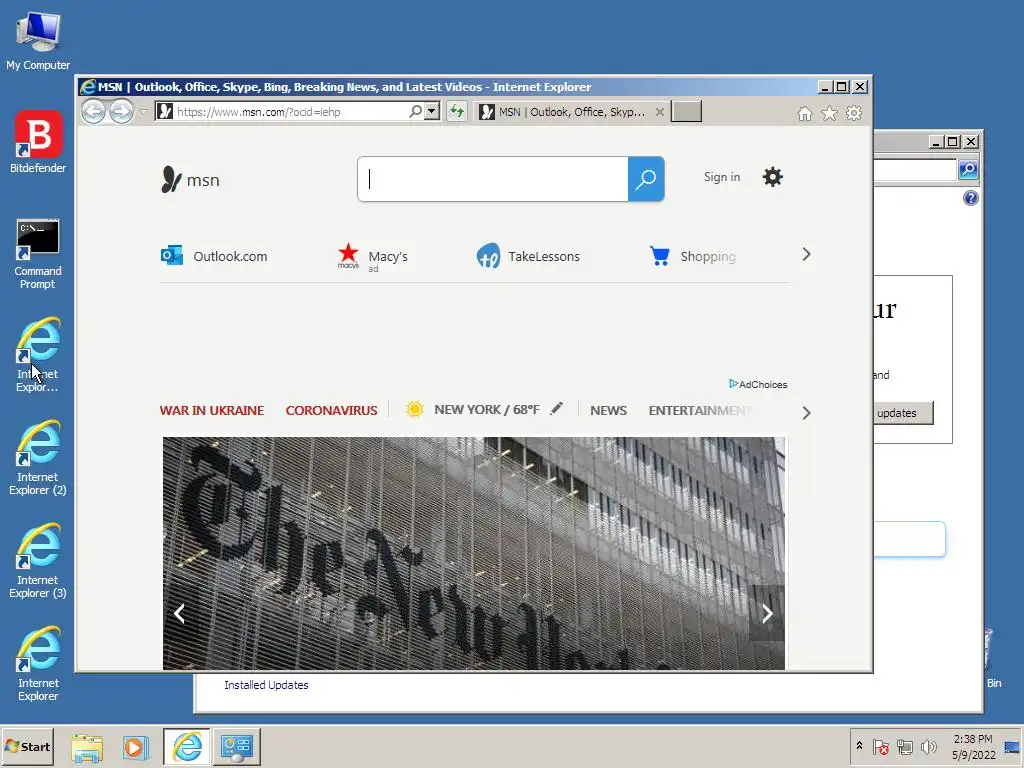
Task: Open Internet Explorer (3) desktop shortcut
Action: [38, 562]
